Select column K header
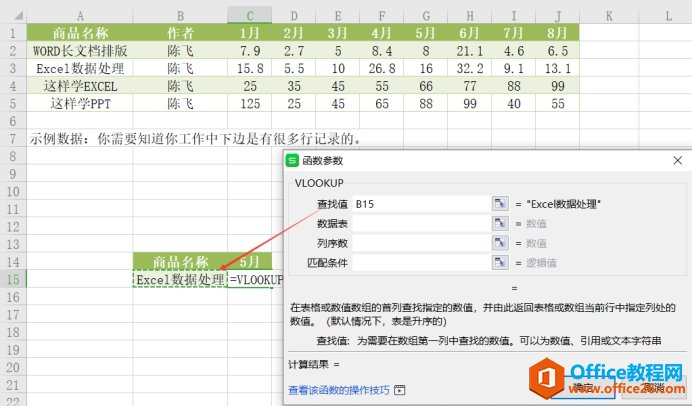692x406 pixels. coord(609,16)
